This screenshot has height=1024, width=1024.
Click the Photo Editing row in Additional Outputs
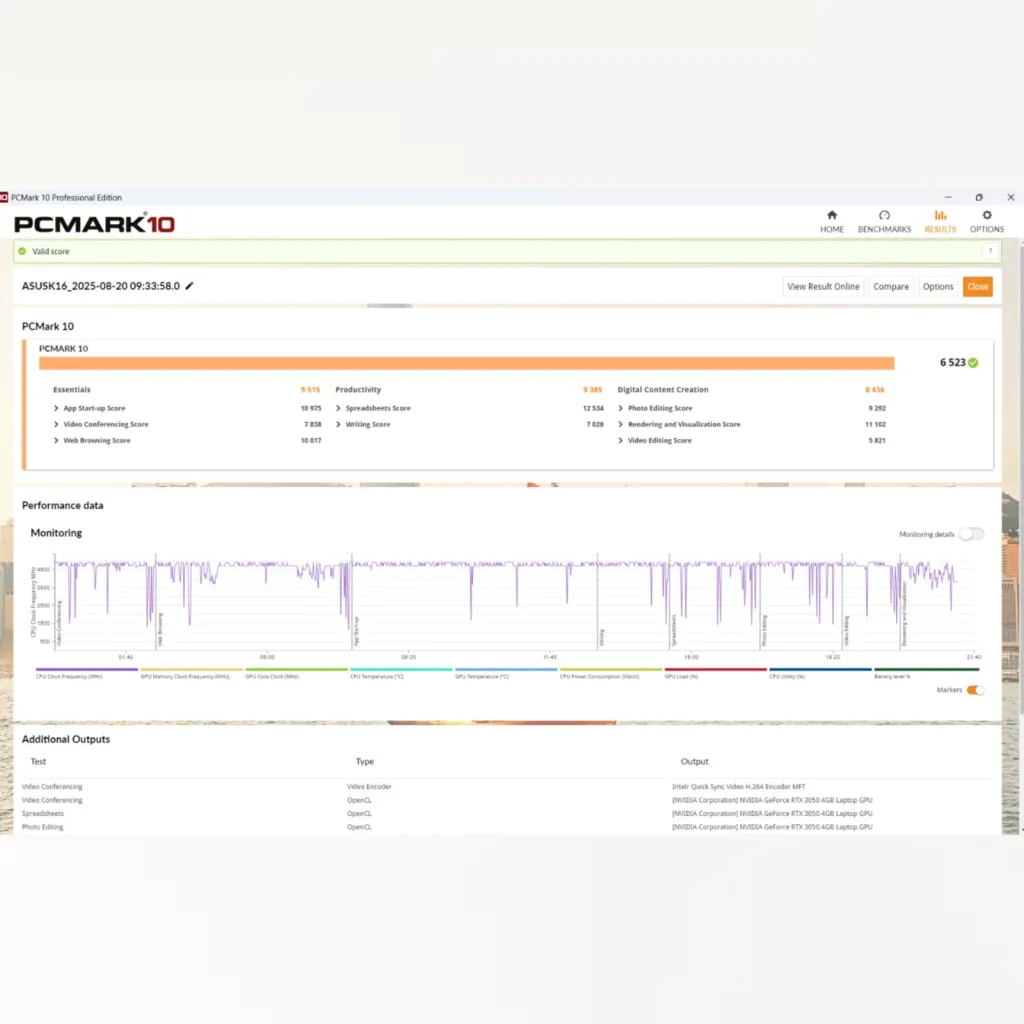[x=506, y=827]
